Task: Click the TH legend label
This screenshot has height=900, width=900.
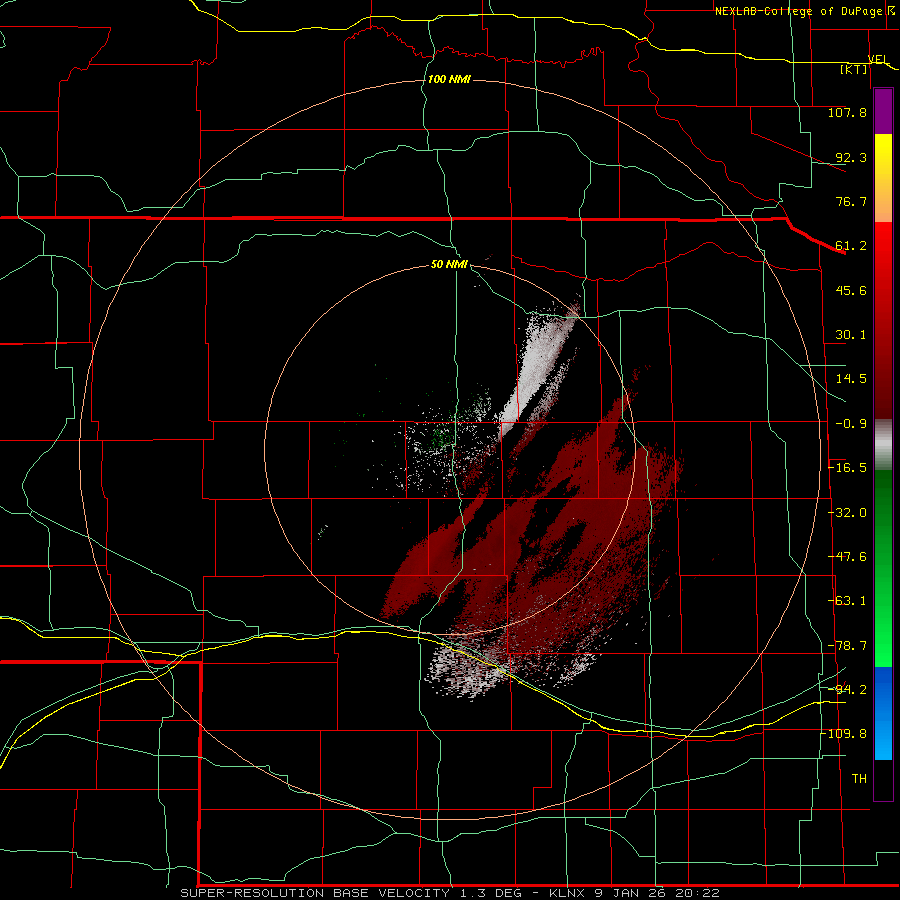Action: (x=859, y=779)
